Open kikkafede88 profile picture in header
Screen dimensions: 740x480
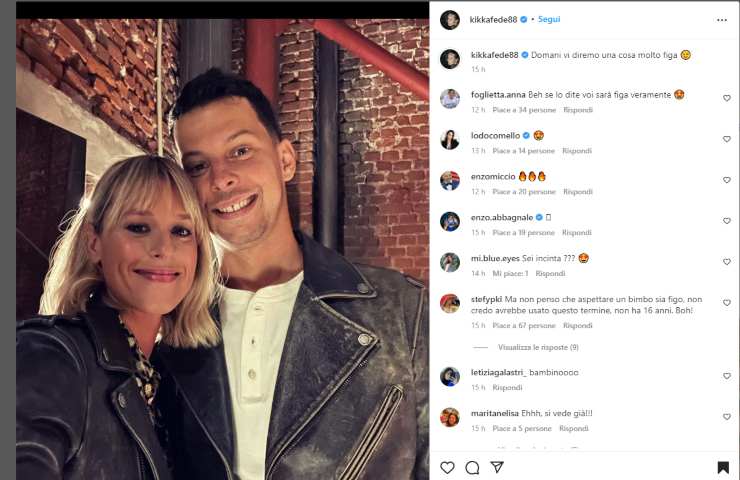450,19
